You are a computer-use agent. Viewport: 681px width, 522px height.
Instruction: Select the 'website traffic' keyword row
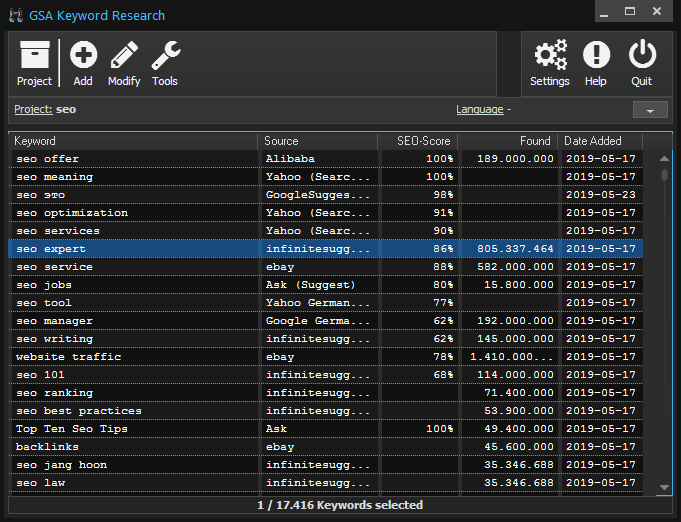pyautogui.click(x=326, y=357)
